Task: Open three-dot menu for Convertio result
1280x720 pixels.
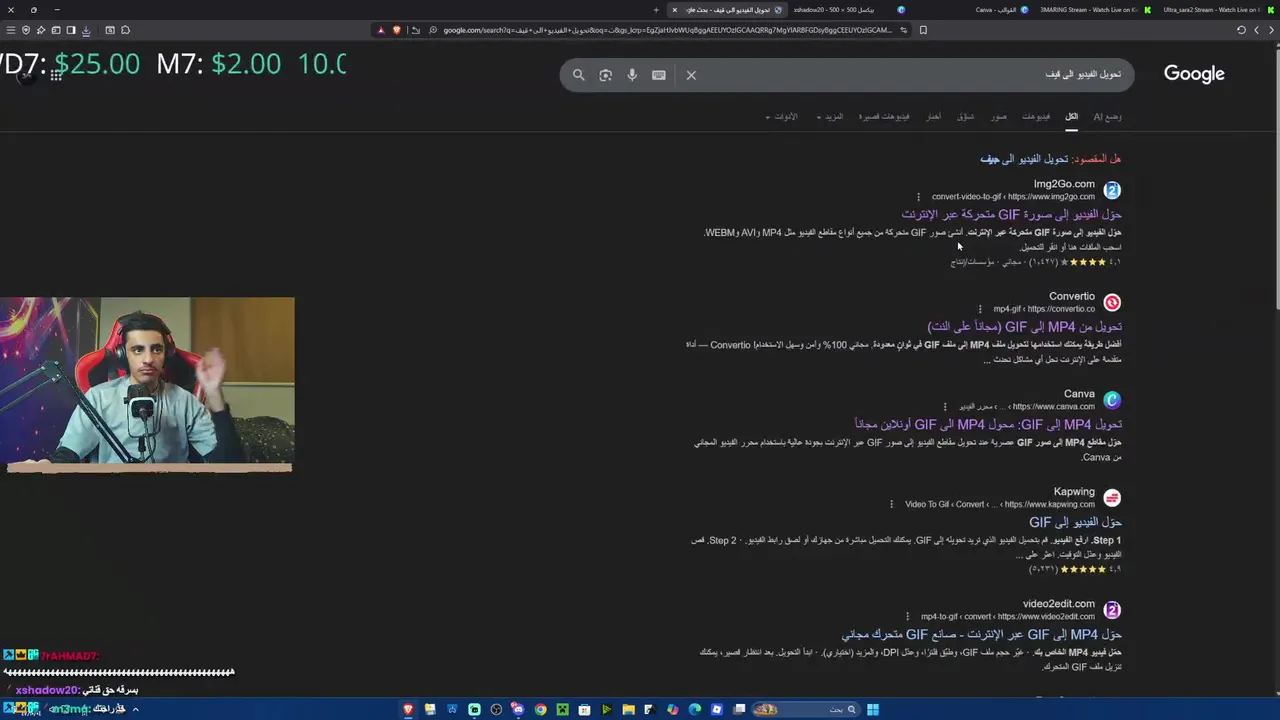Action: click(x=980, y=309)
